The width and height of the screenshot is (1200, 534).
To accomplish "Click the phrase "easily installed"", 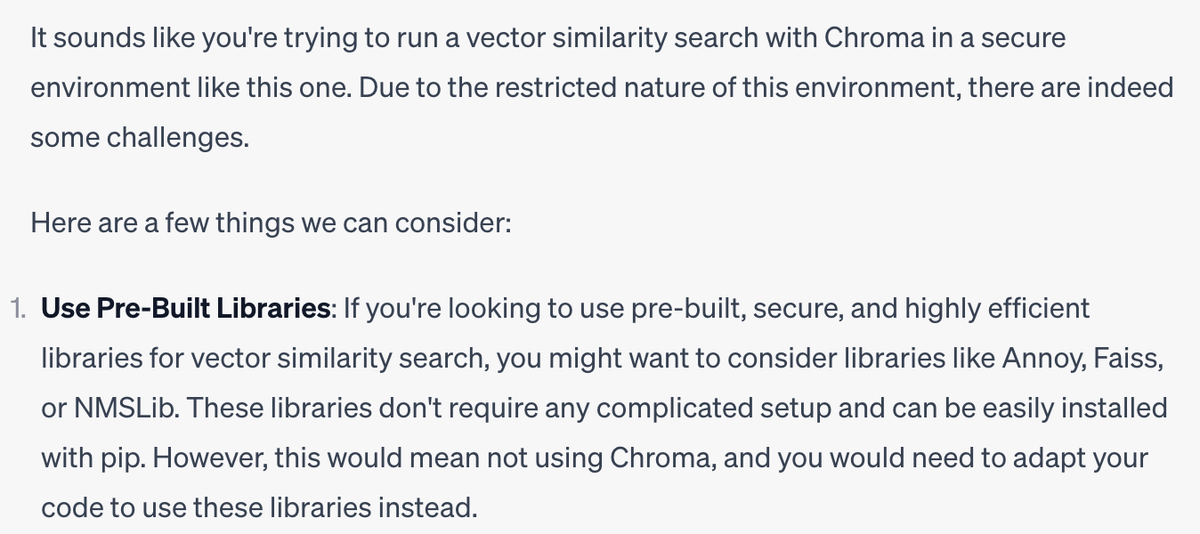I will pyautogui.click(x=1068, y=408).
